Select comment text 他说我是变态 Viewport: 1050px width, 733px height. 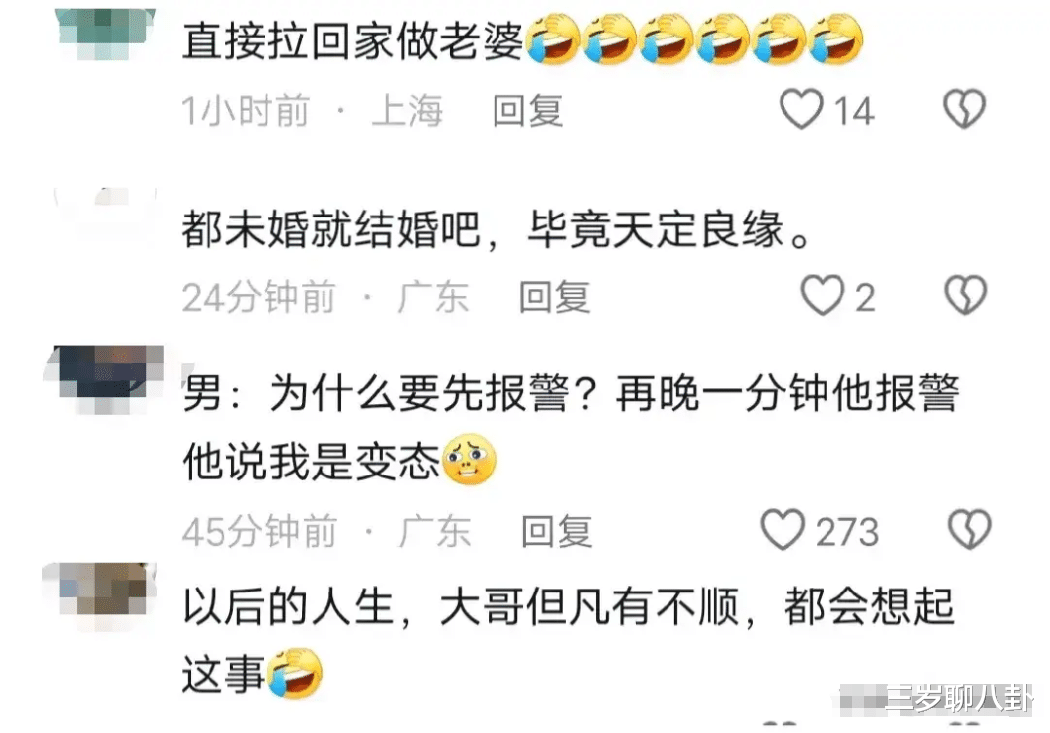[310, 461]
